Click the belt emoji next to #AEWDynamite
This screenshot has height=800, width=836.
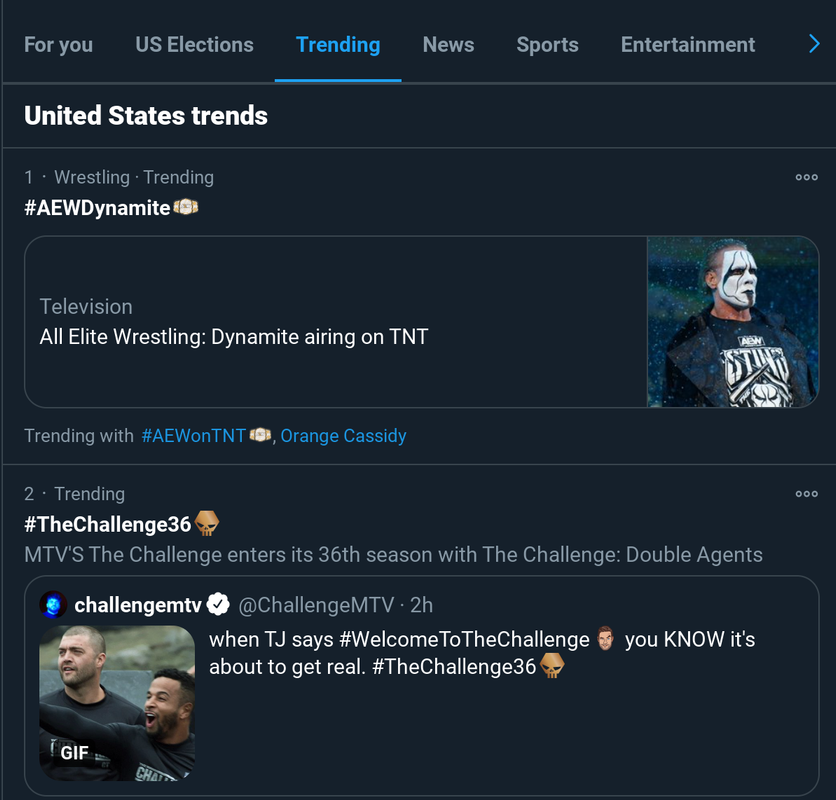(186, 208)
